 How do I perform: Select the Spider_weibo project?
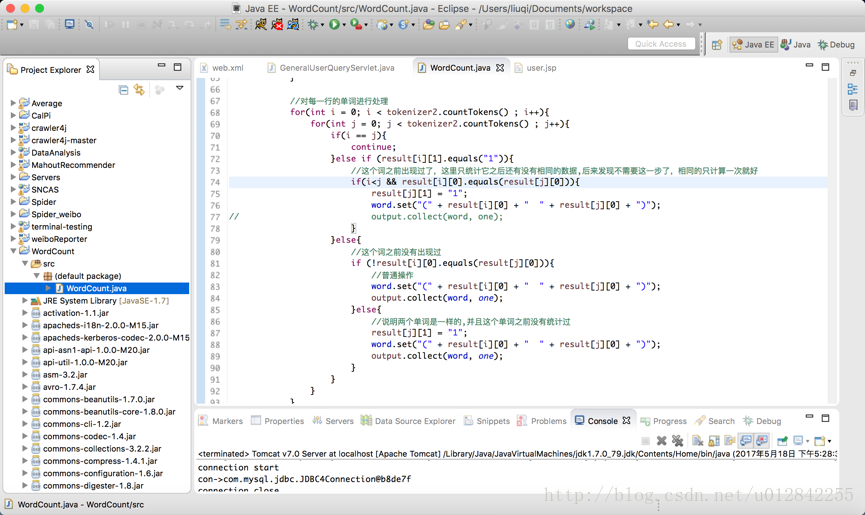[x=56, y=214]
